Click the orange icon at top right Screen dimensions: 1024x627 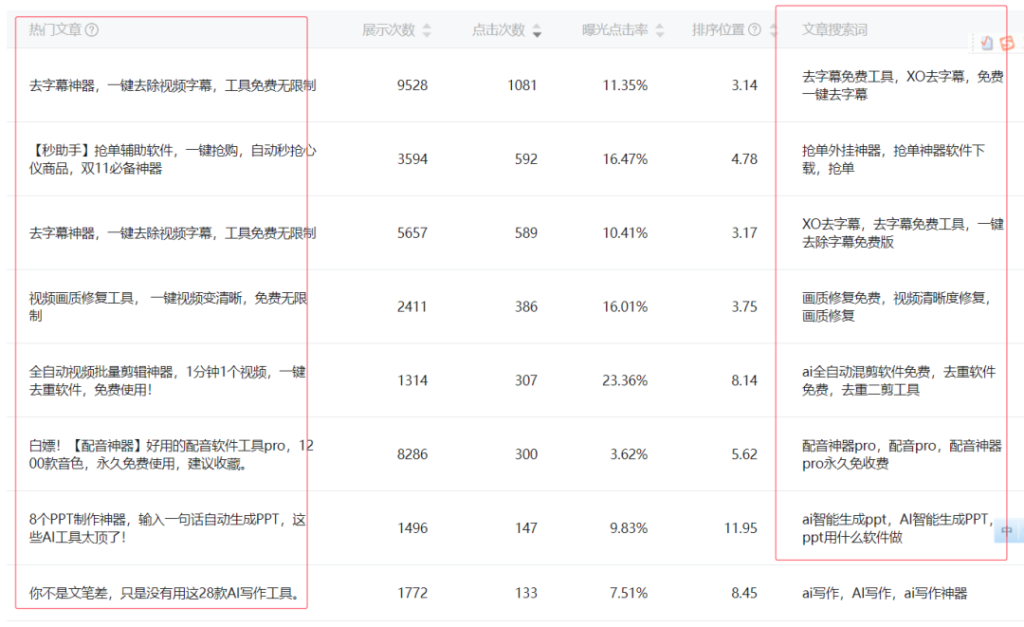point(1006,43)
